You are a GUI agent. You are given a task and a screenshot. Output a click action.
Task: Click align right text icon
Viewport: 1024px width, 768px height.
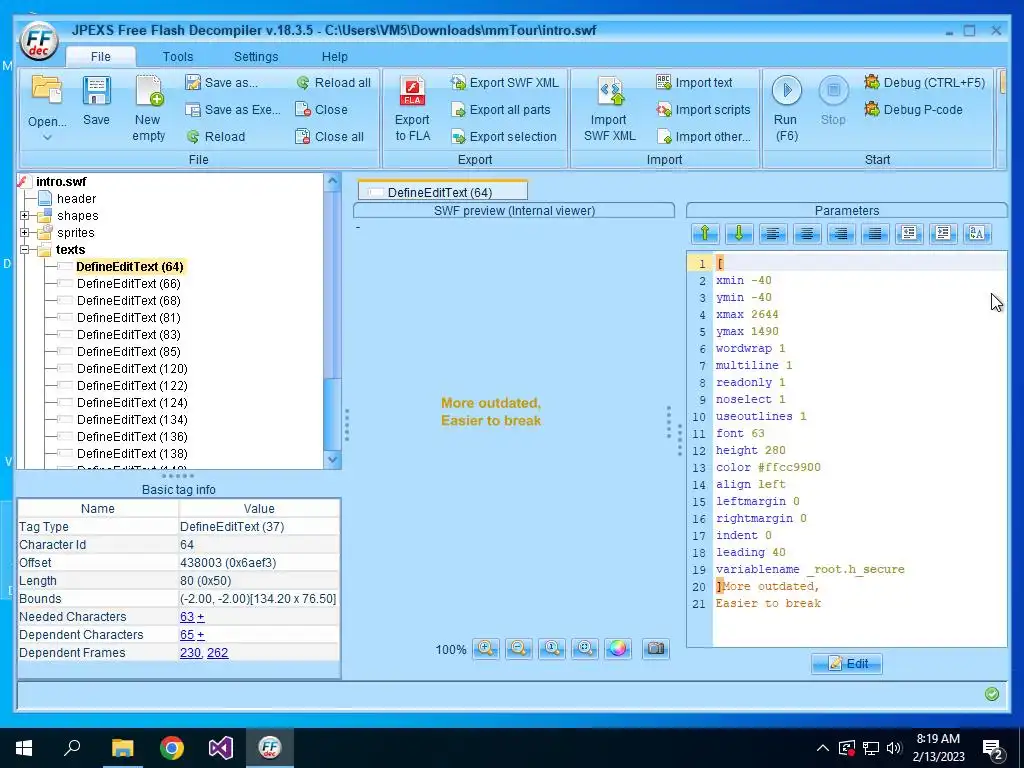pos(841,233)
